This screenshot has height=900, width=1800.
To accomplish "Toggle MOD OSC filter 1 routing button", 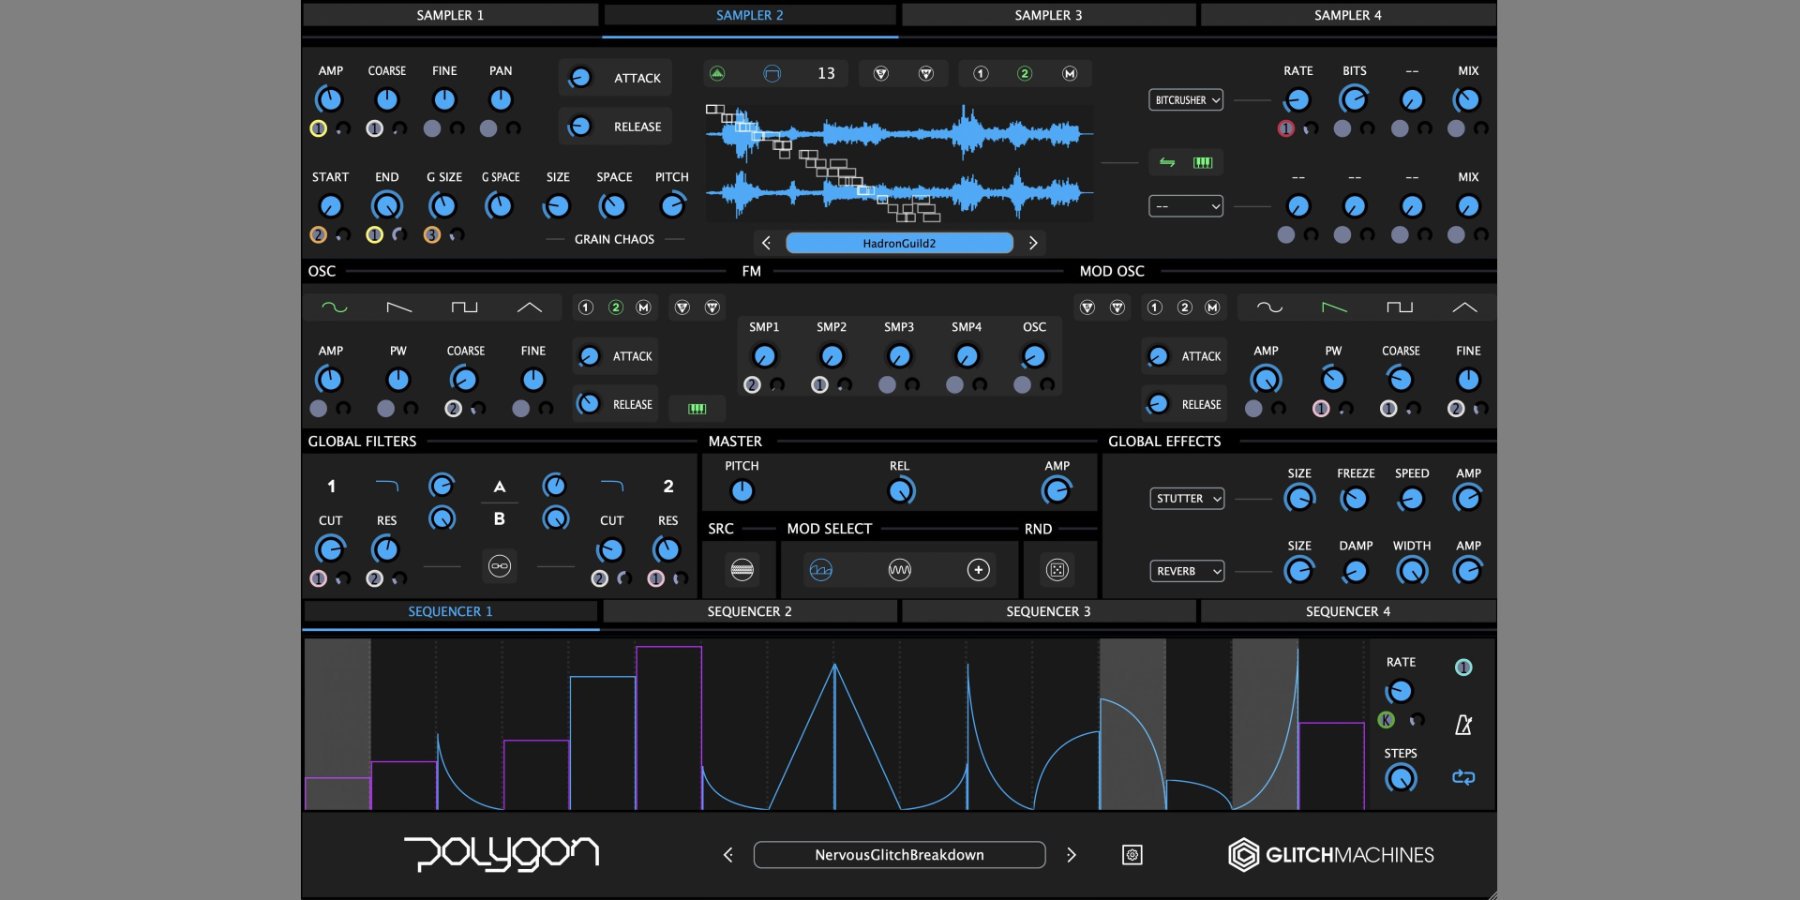I will [1154, 307].
